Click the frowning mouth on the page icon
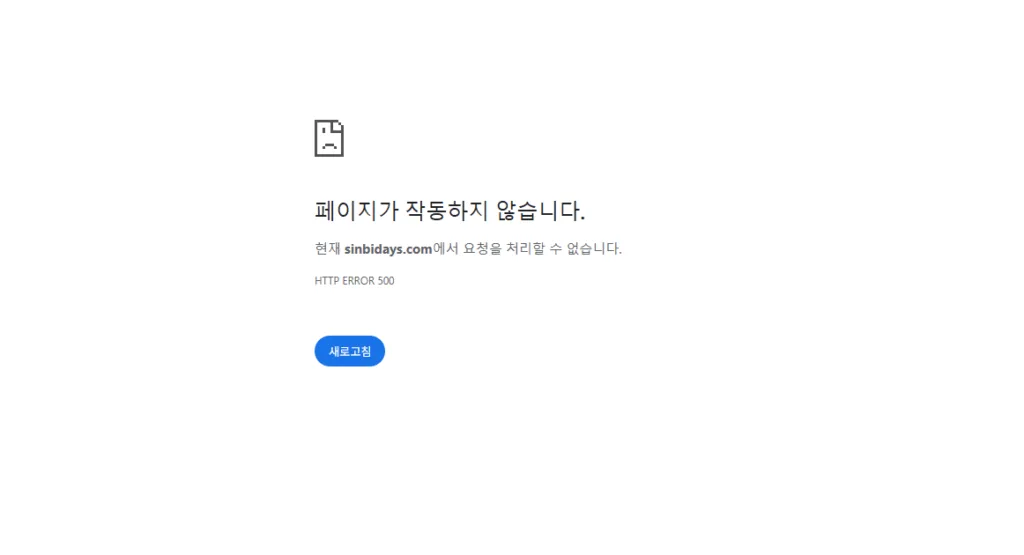Screen dimensions: 1024x555 pyautogui.click(x=329, y=146)
